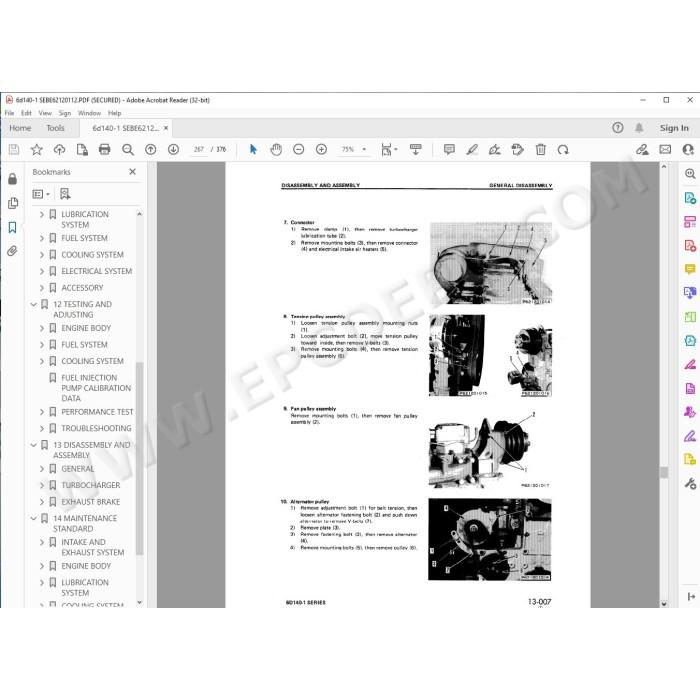The height and width of the screenshot is (700, 700).
Task: Click the read mode scrolling icon
Action: point(416,150)
